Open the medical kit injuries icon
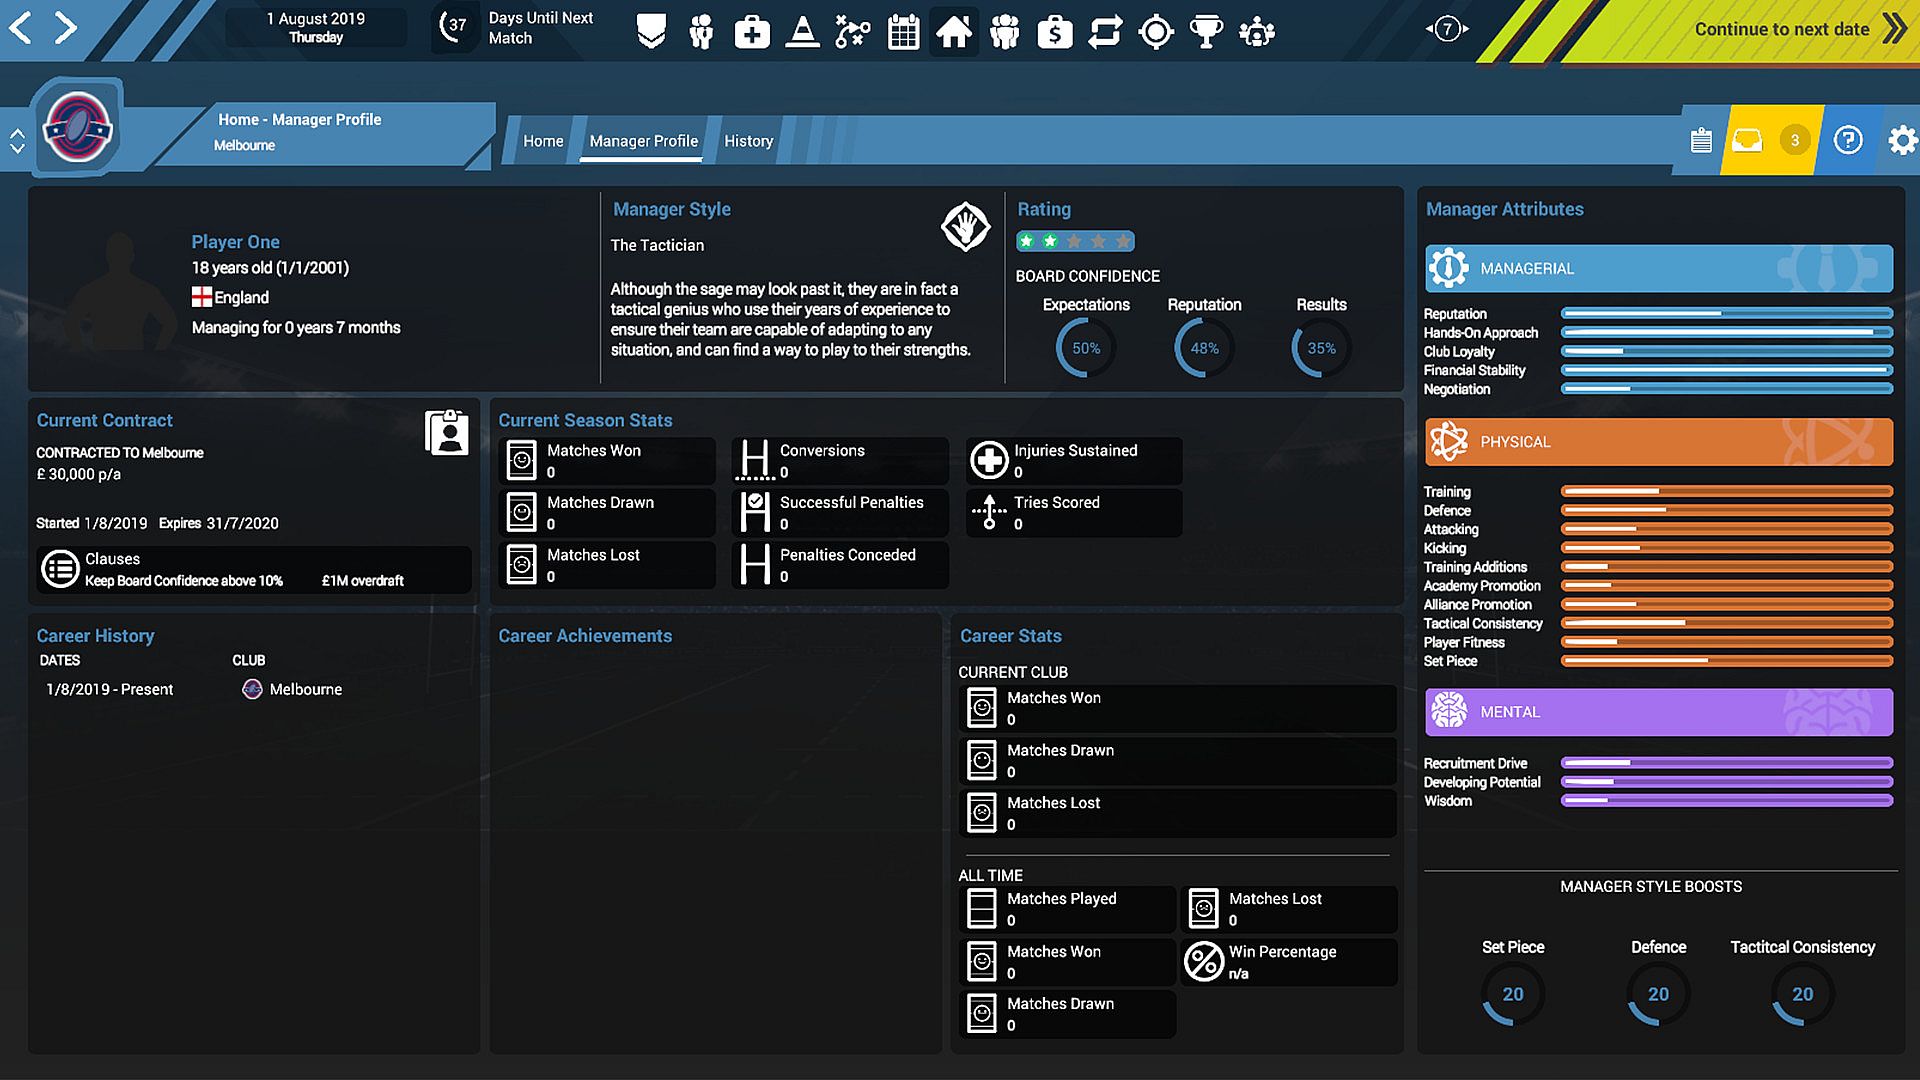 [752, 32]
